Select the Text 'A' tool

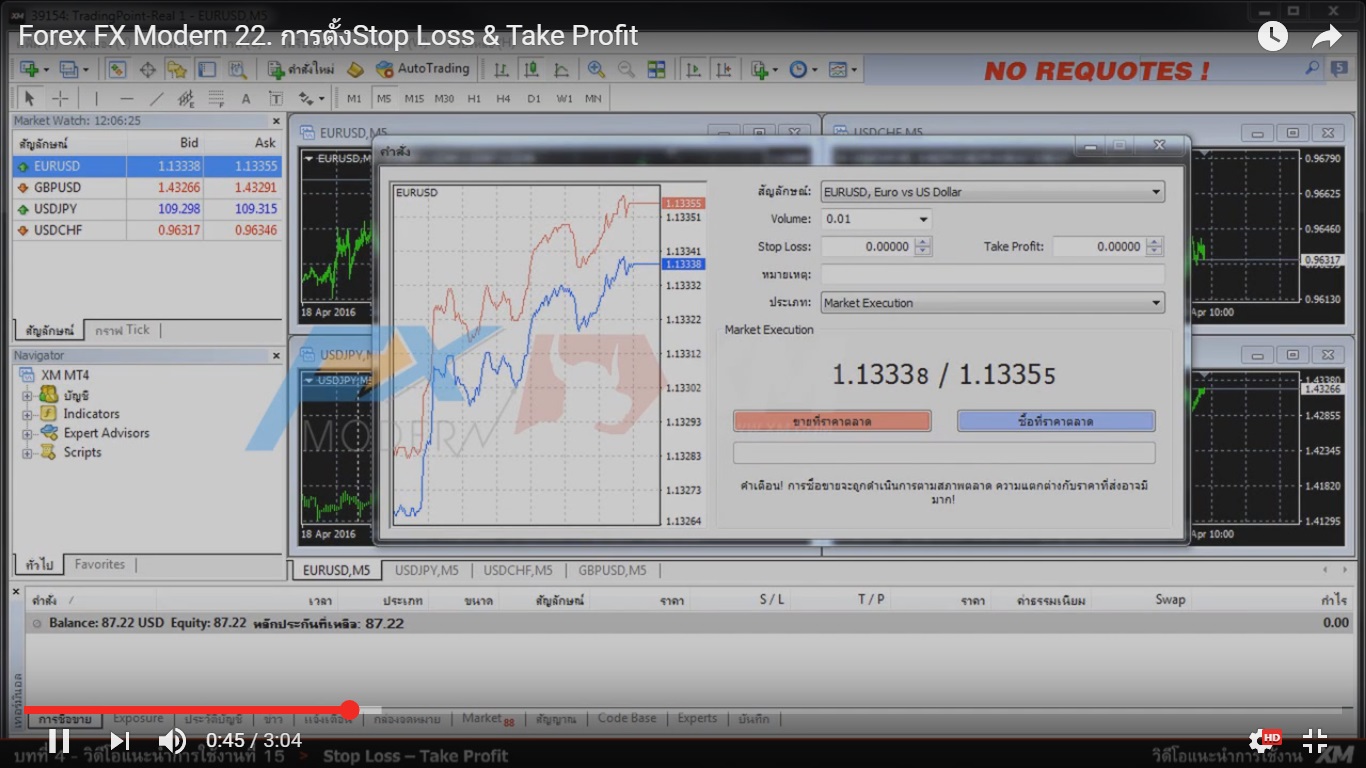(x=246, y=98)
